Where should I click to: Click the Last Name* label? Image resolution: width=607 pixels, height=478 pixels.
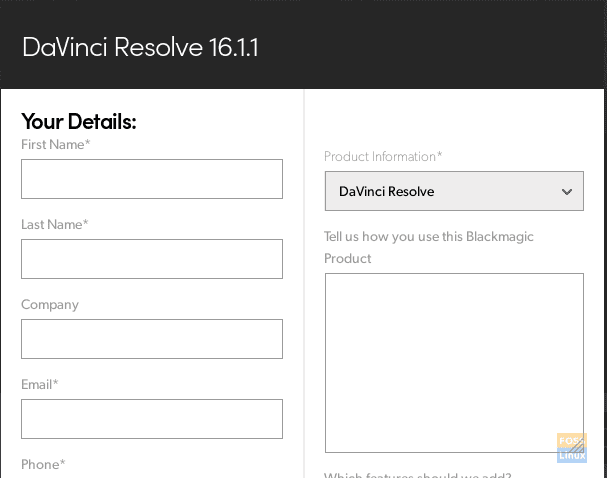pos(54,225)
